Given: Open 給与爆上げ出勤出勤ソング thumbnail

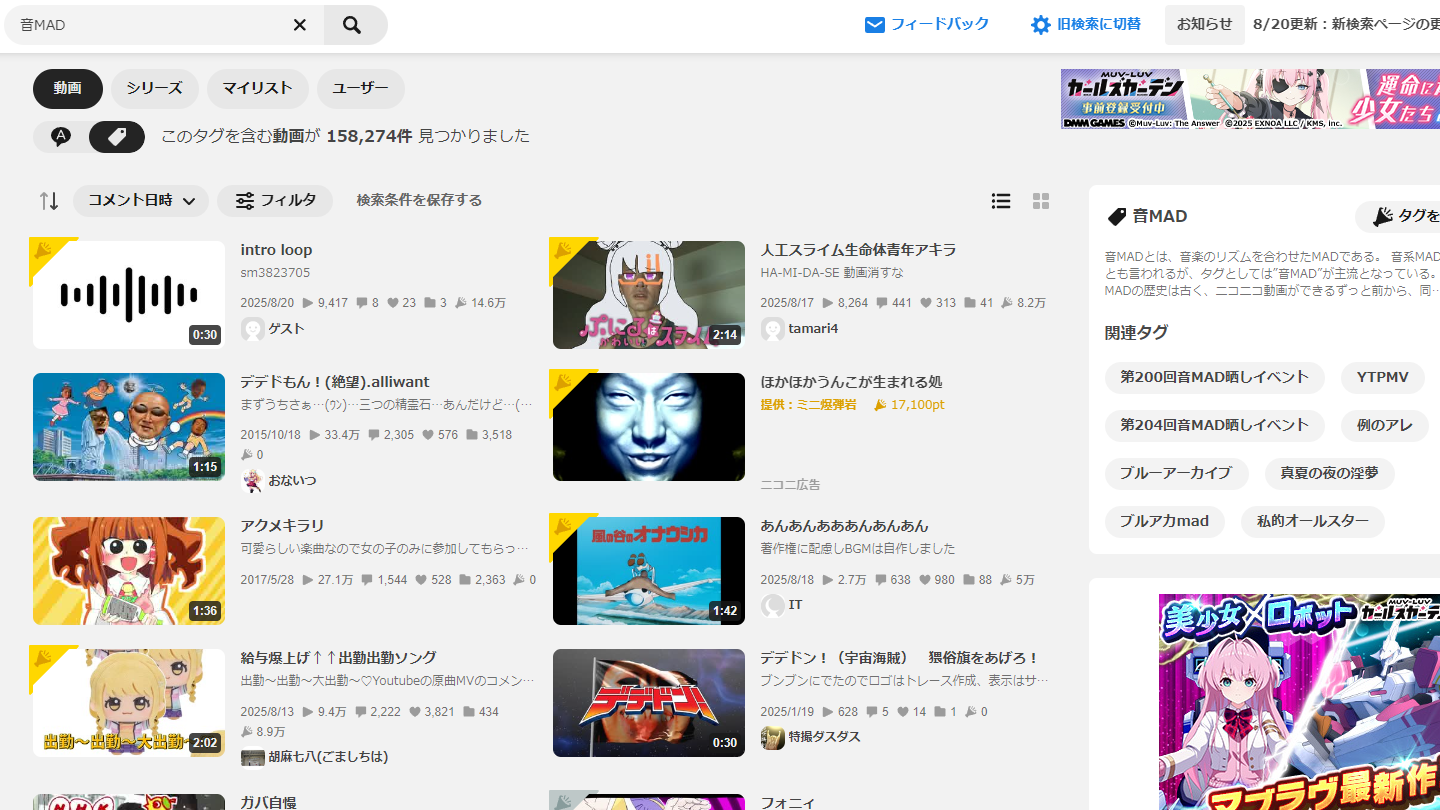Looking at the screenshot, I should [129, 703].
